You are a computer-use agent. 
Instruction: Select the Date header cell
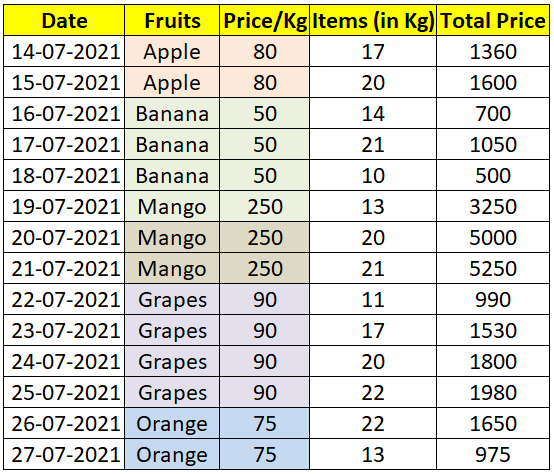pyautogui.click(x=64, y=20)
